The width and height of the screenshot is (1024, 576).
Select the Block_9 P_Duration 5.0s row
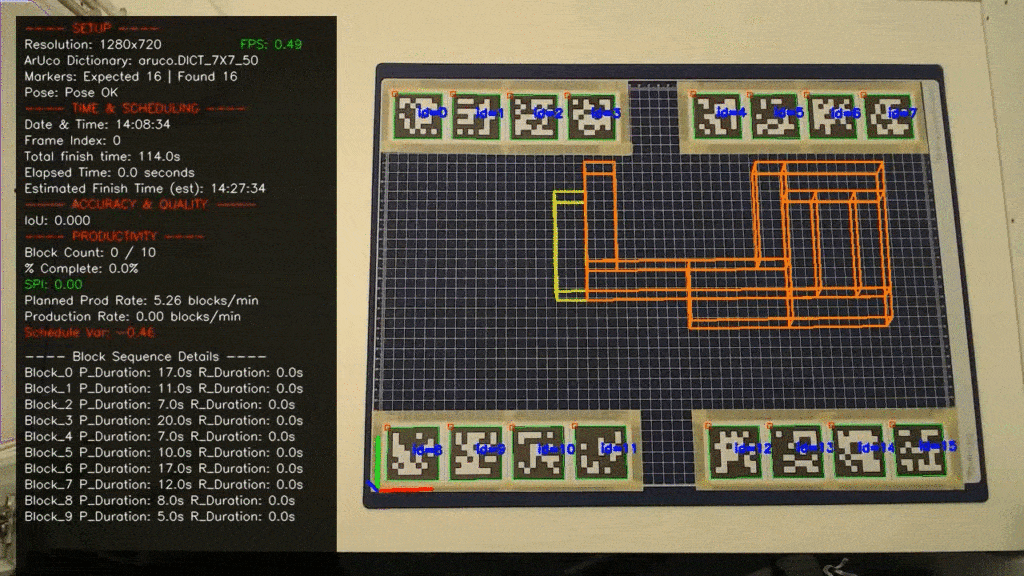(160, 517)
